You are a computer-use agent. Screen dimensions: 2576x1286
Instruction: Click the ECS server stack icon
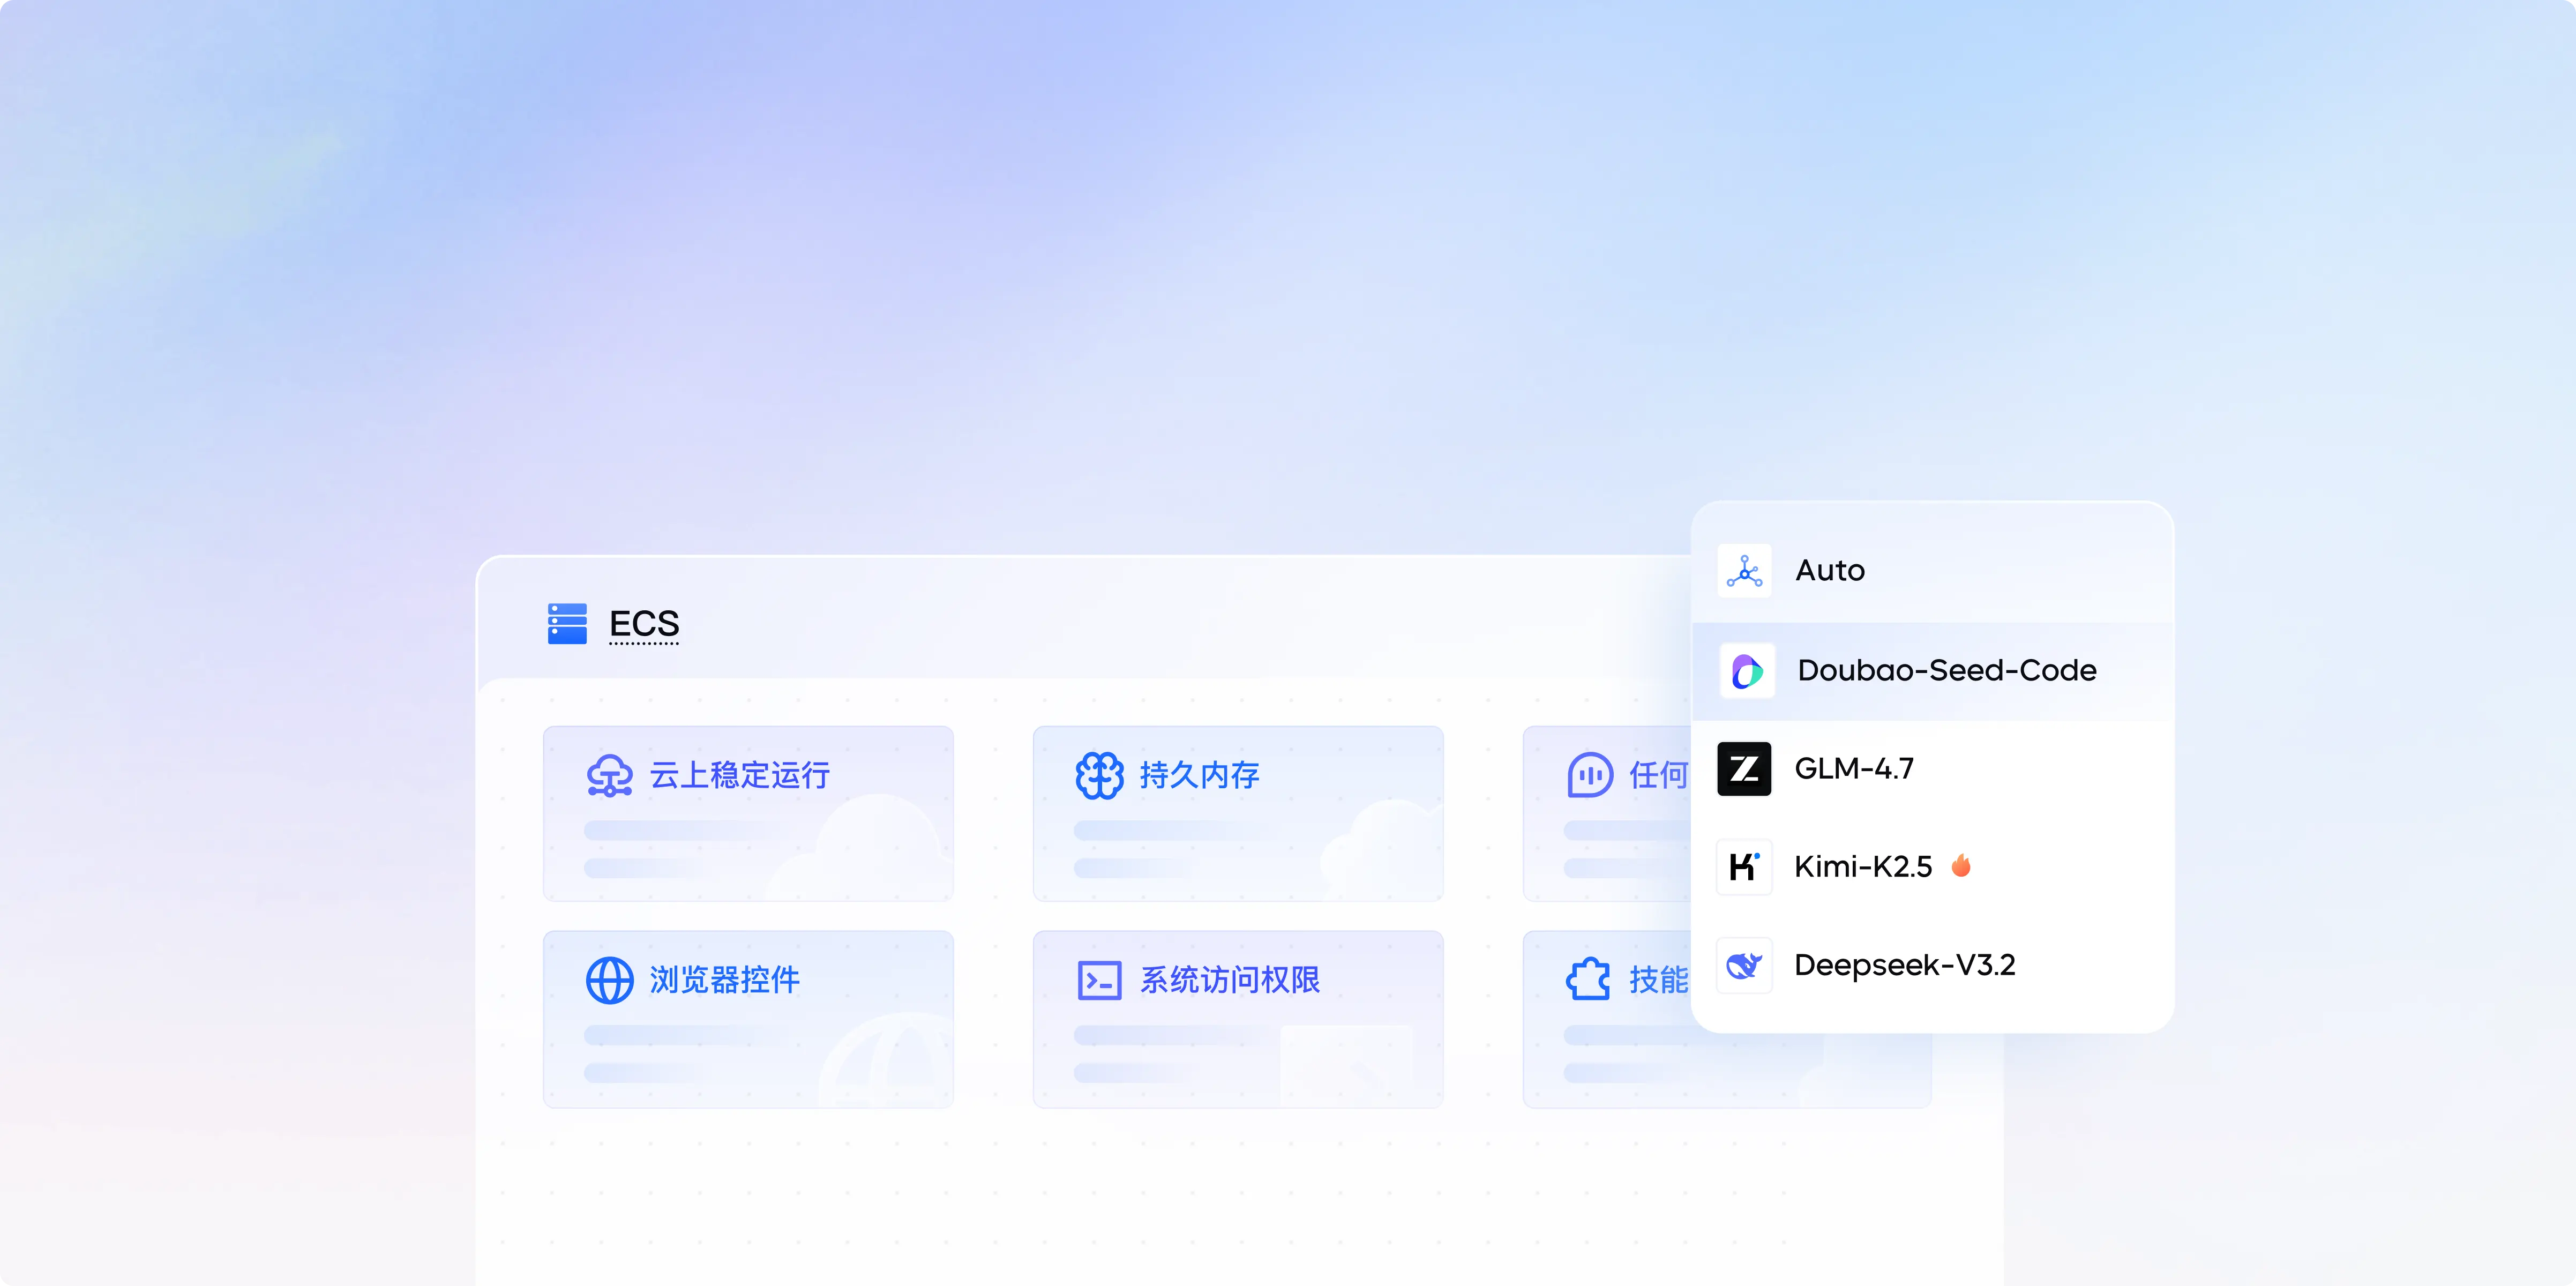click(x=567, y=623)
